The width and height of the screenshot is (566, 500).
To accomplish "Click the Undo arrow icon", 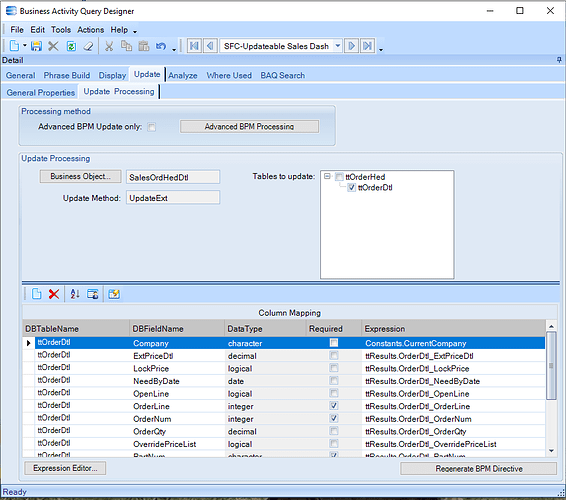I will [161, 46].
